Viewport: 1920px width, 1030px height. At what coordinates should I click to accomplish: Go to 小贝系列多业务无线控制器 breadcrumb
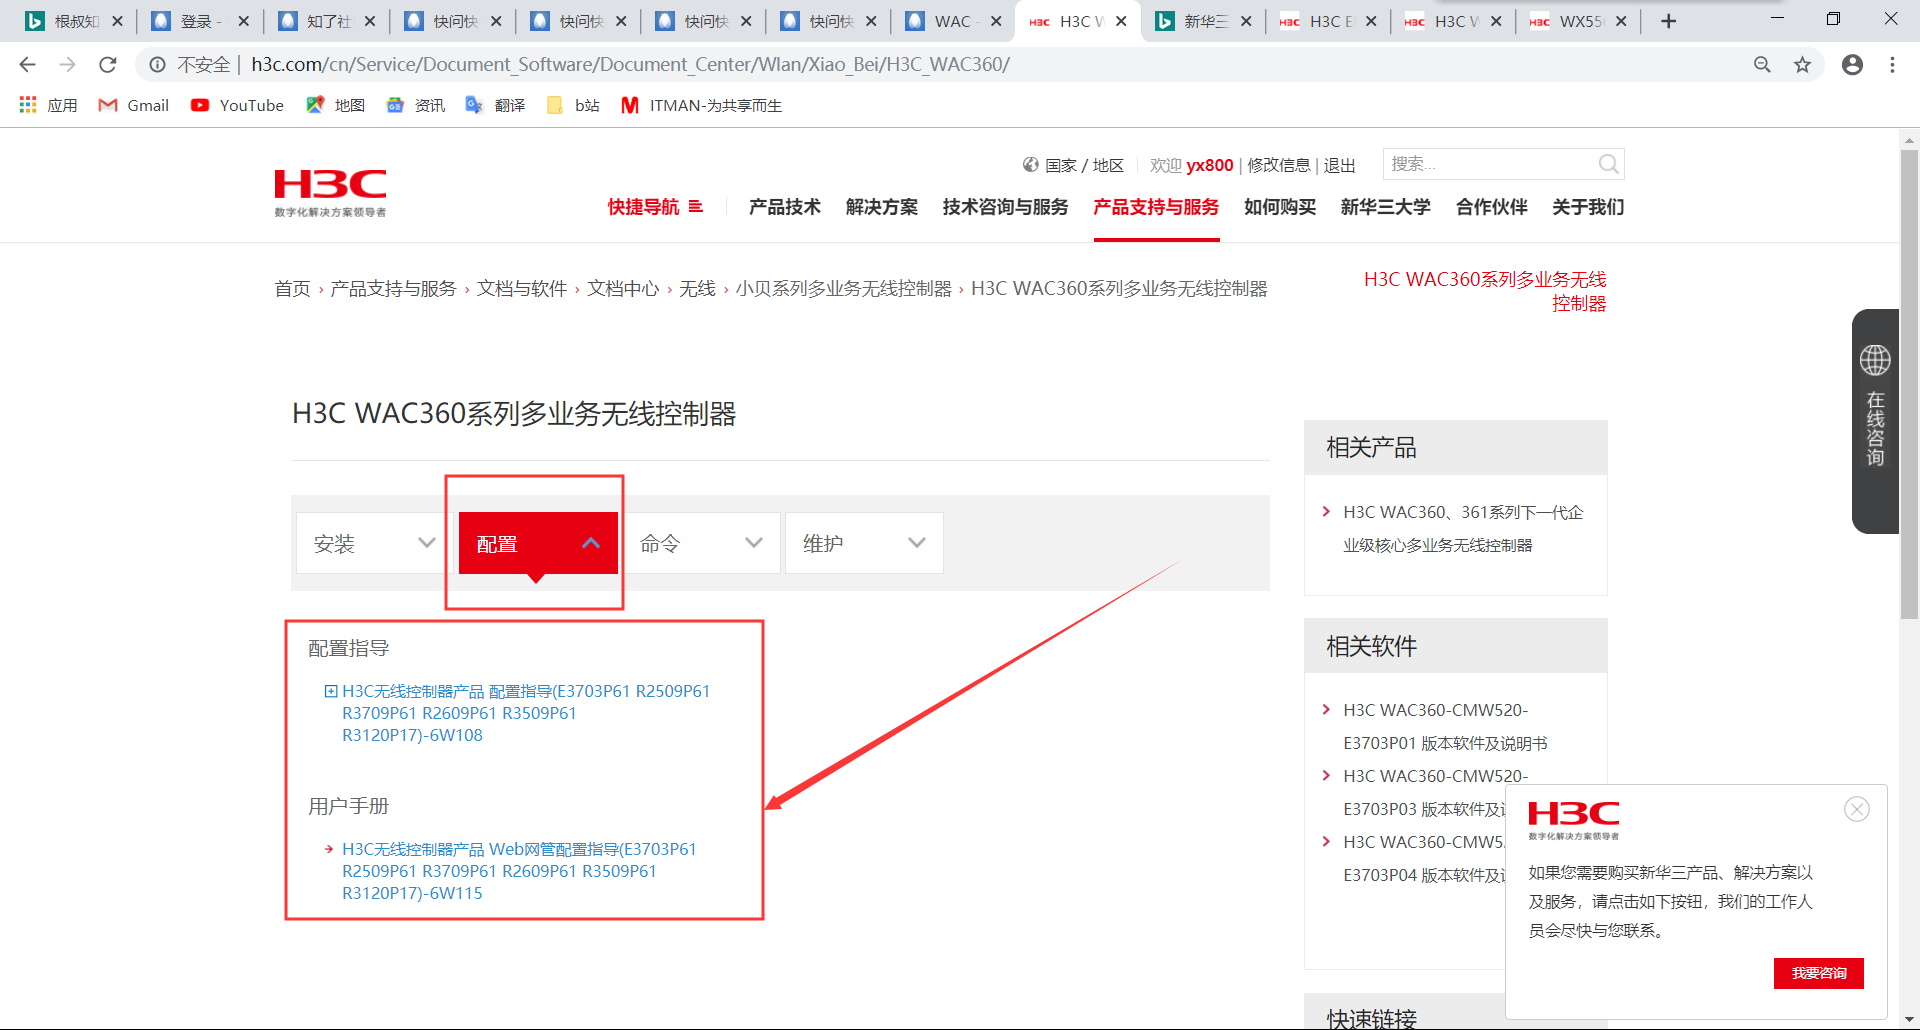pyautogui.click(x=843, y=289)
